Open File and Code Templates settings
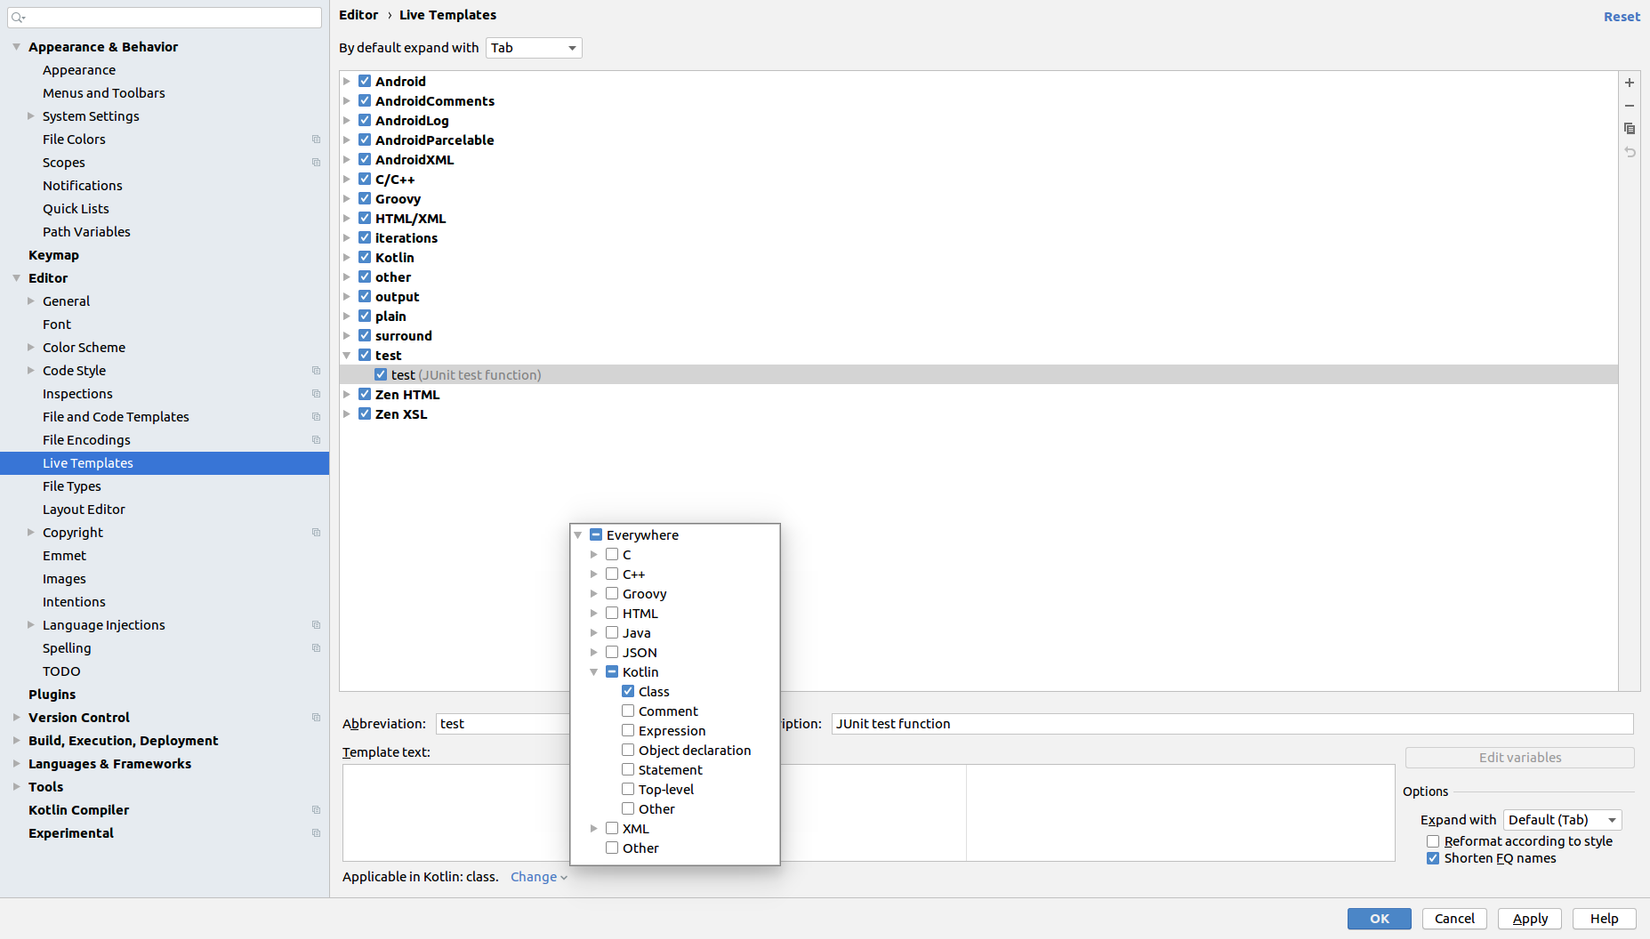The width and height of the screenshot is (1650, 939). [x=116, y=417]
